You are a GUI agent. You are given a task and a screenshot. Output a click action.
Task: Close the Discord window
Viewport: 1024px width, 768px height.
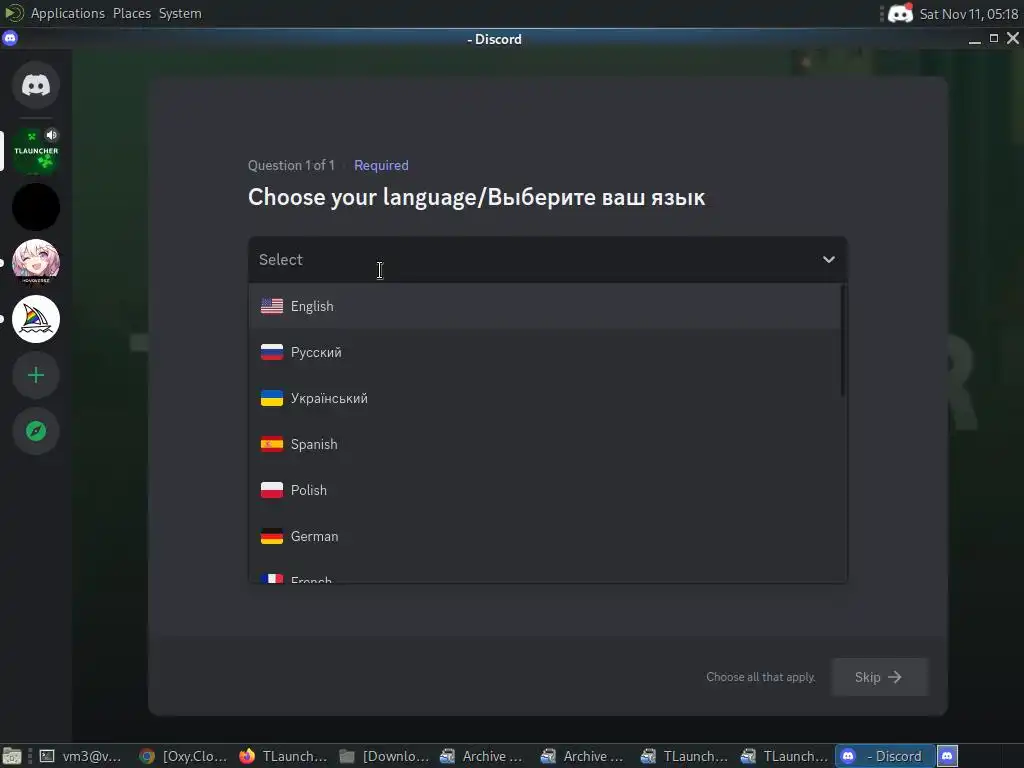coord(1013,39)
